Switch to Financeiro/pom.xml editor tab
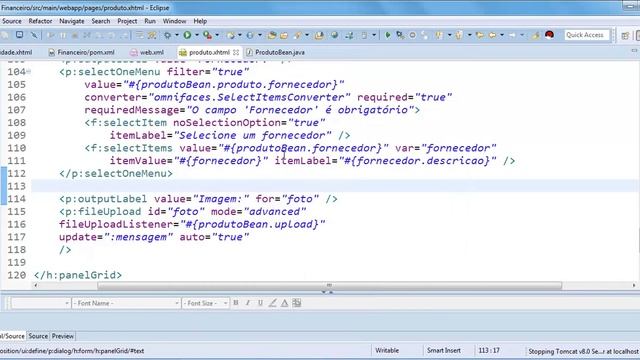The width and height of the screenshot is (640, 360). [x=81, y=52]
